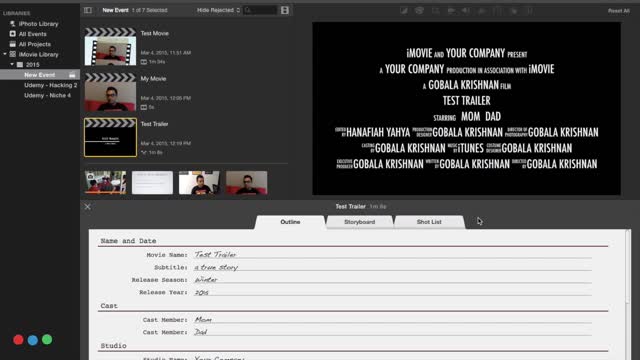The height and width of the screenshot is (360, 640).
Task: Select the clip with man near white wall
Action: [x=199, y=182]
